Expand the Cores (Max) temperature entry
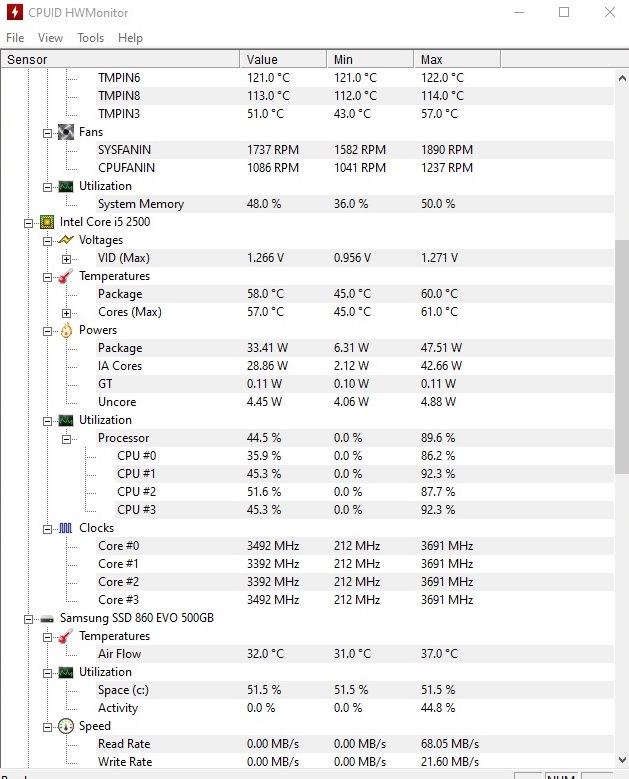Screen dimensions: 629x779 point(66,313)
